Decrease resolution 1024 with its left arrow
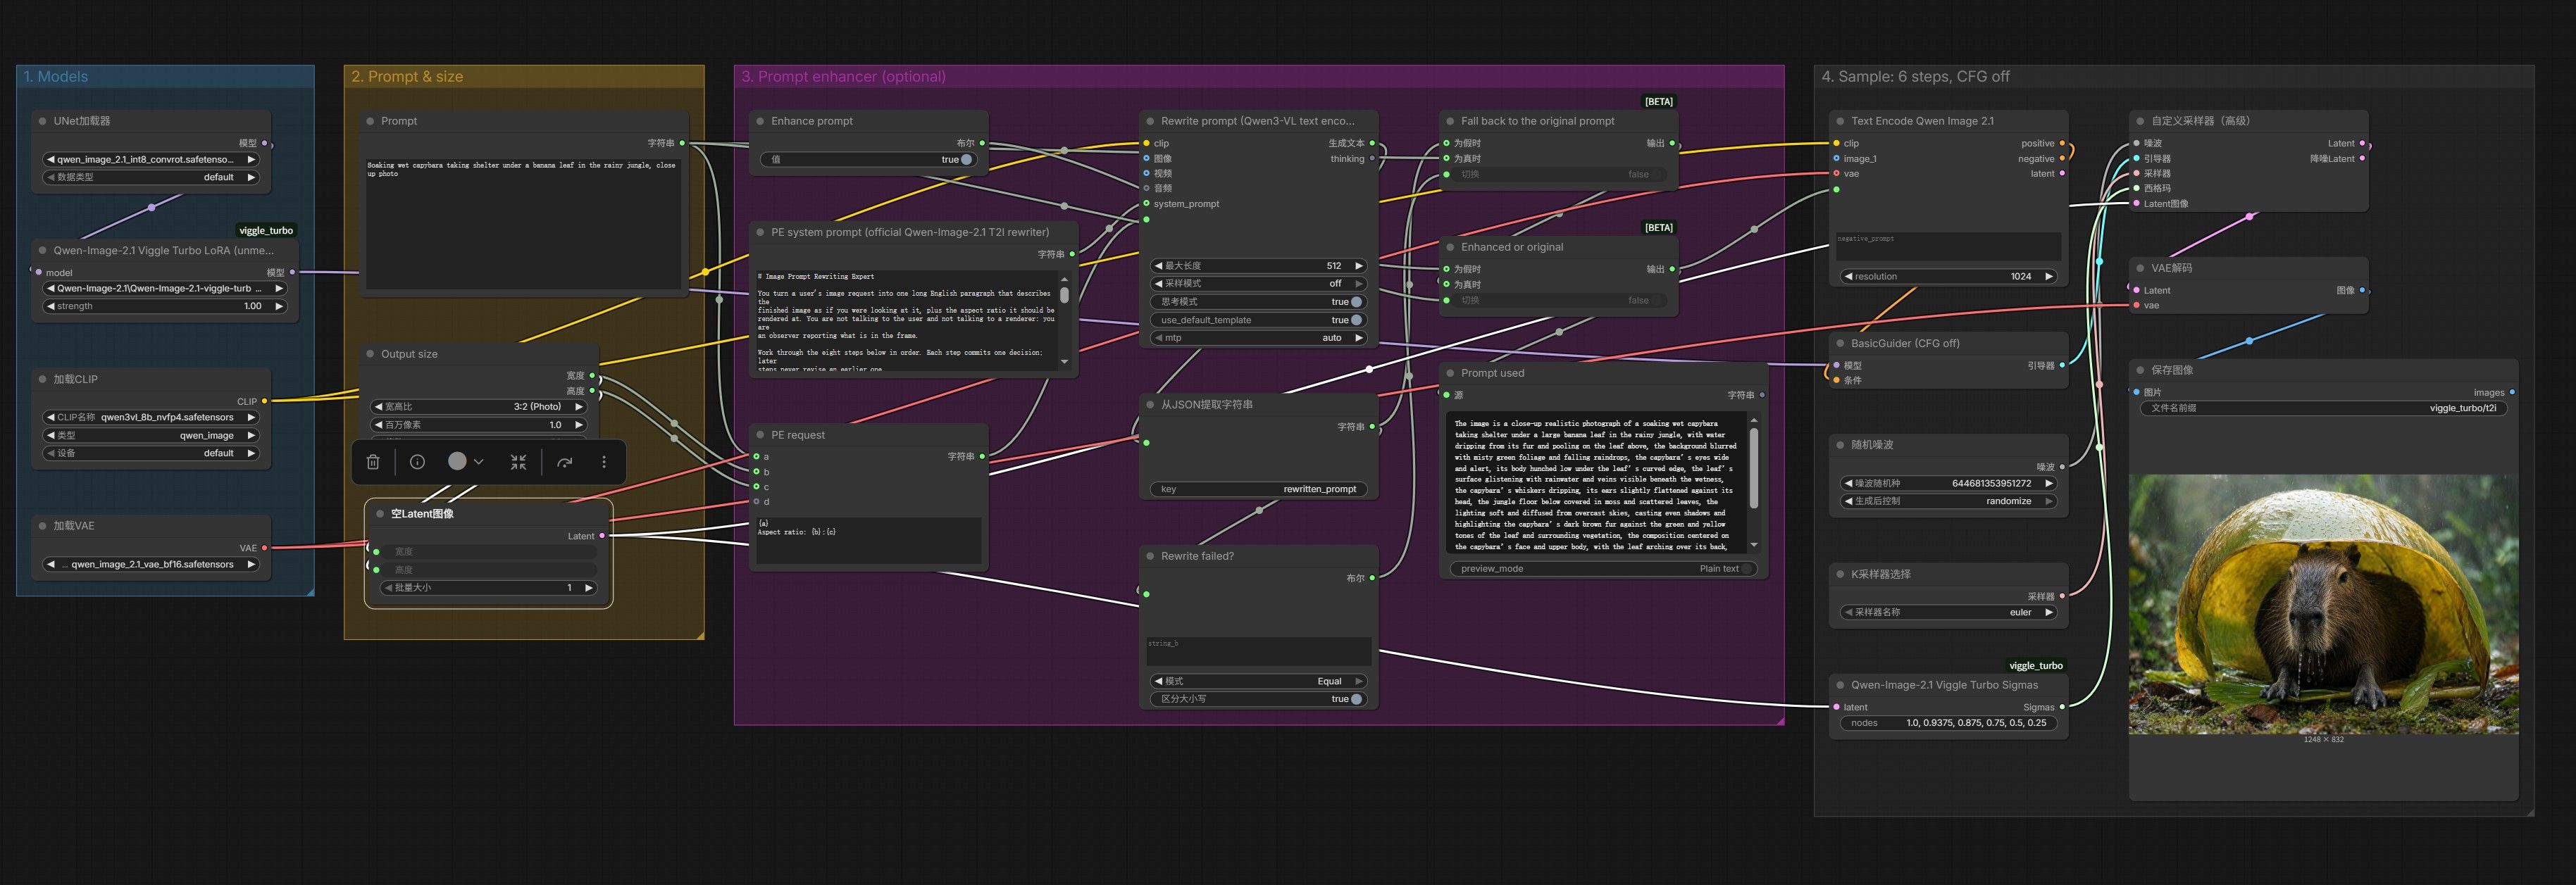The image size is (2576, 885). point(1849,277)
